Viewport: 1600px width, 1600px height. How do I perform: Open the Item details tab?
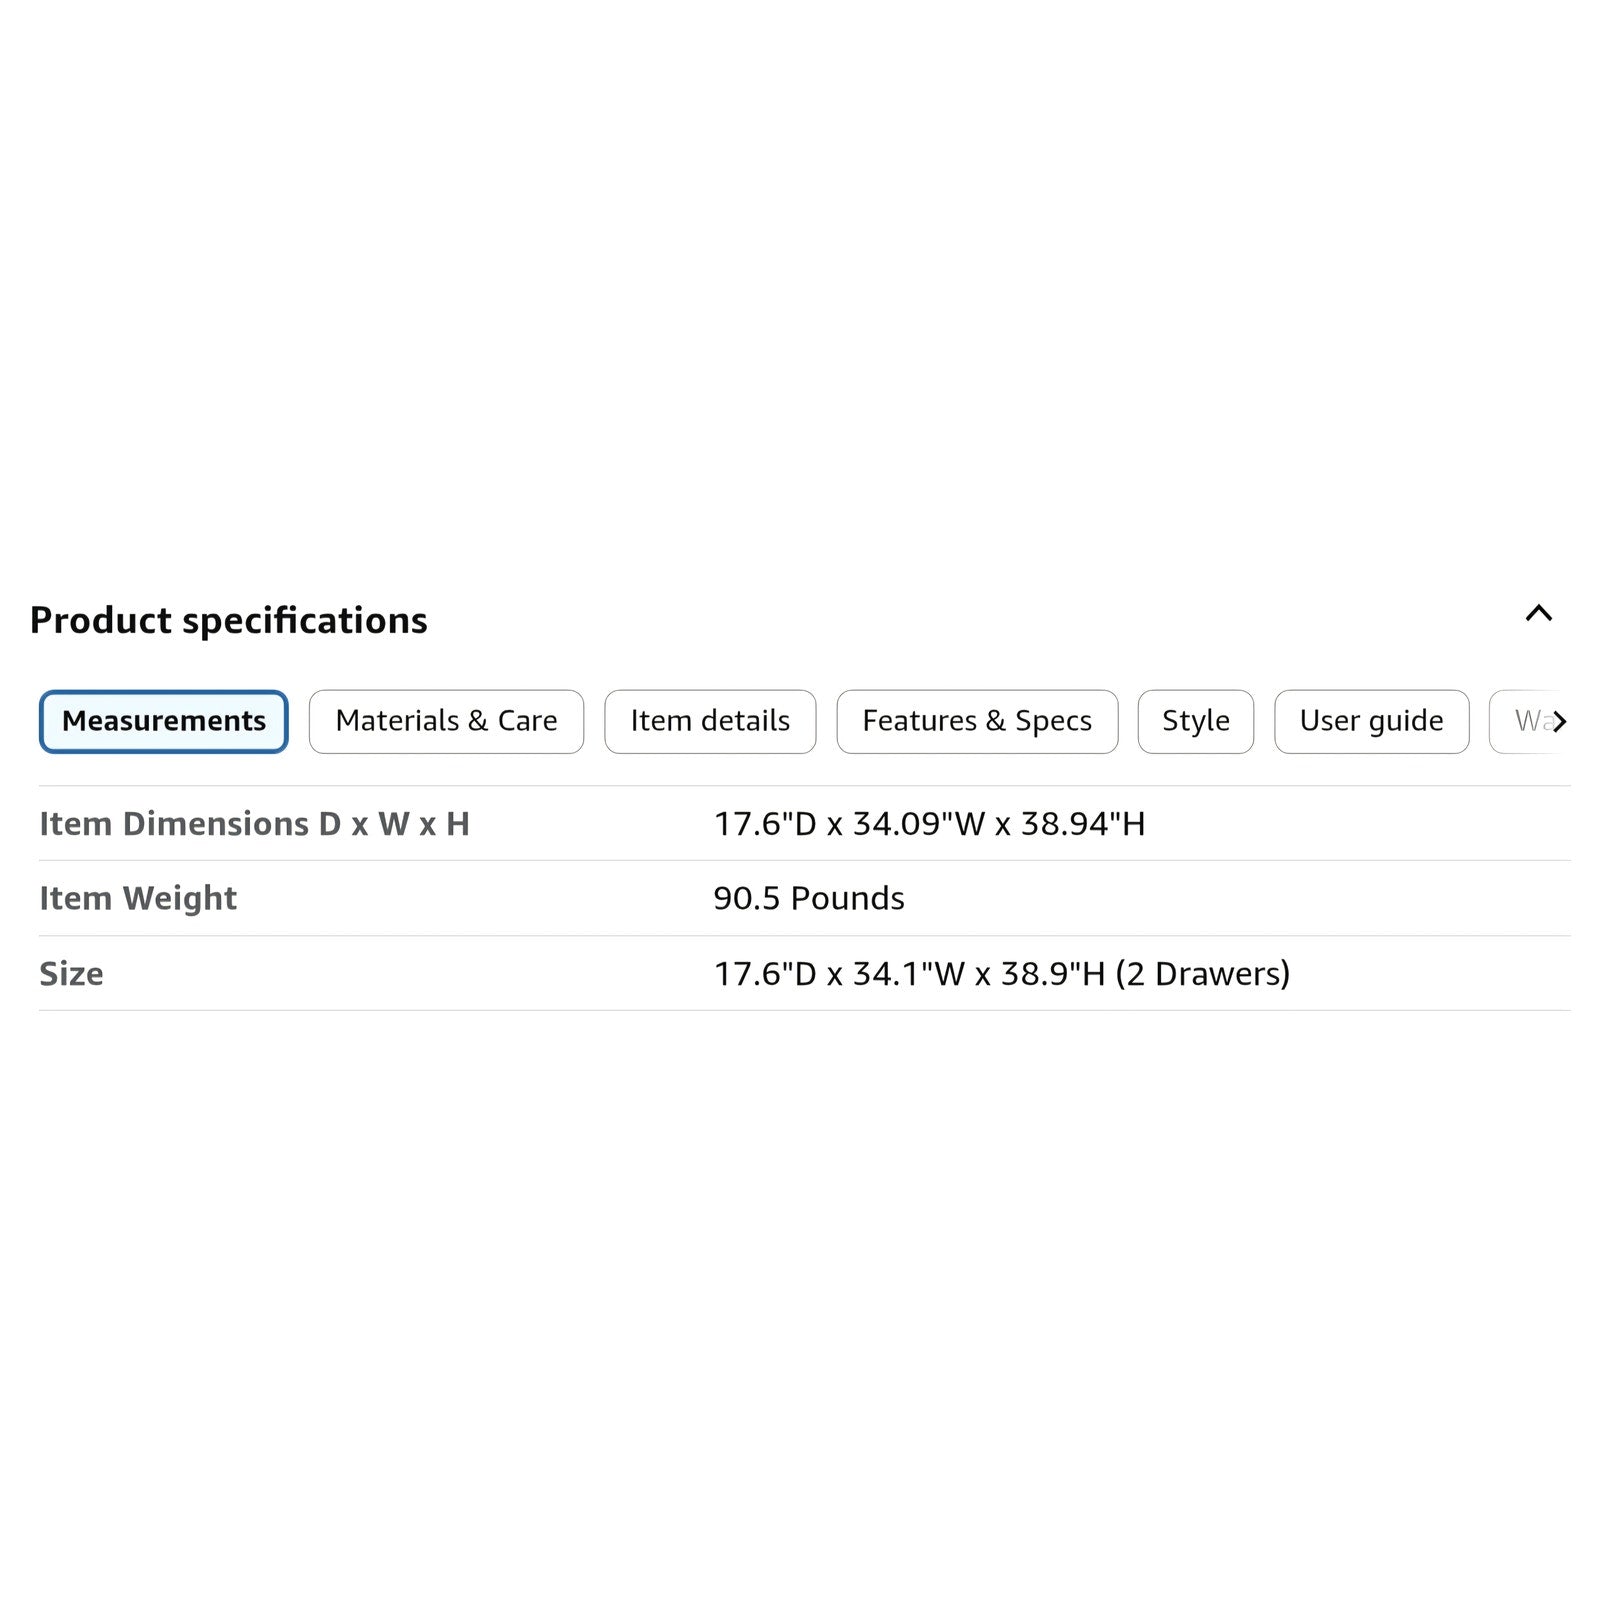[x=710, y=721]
